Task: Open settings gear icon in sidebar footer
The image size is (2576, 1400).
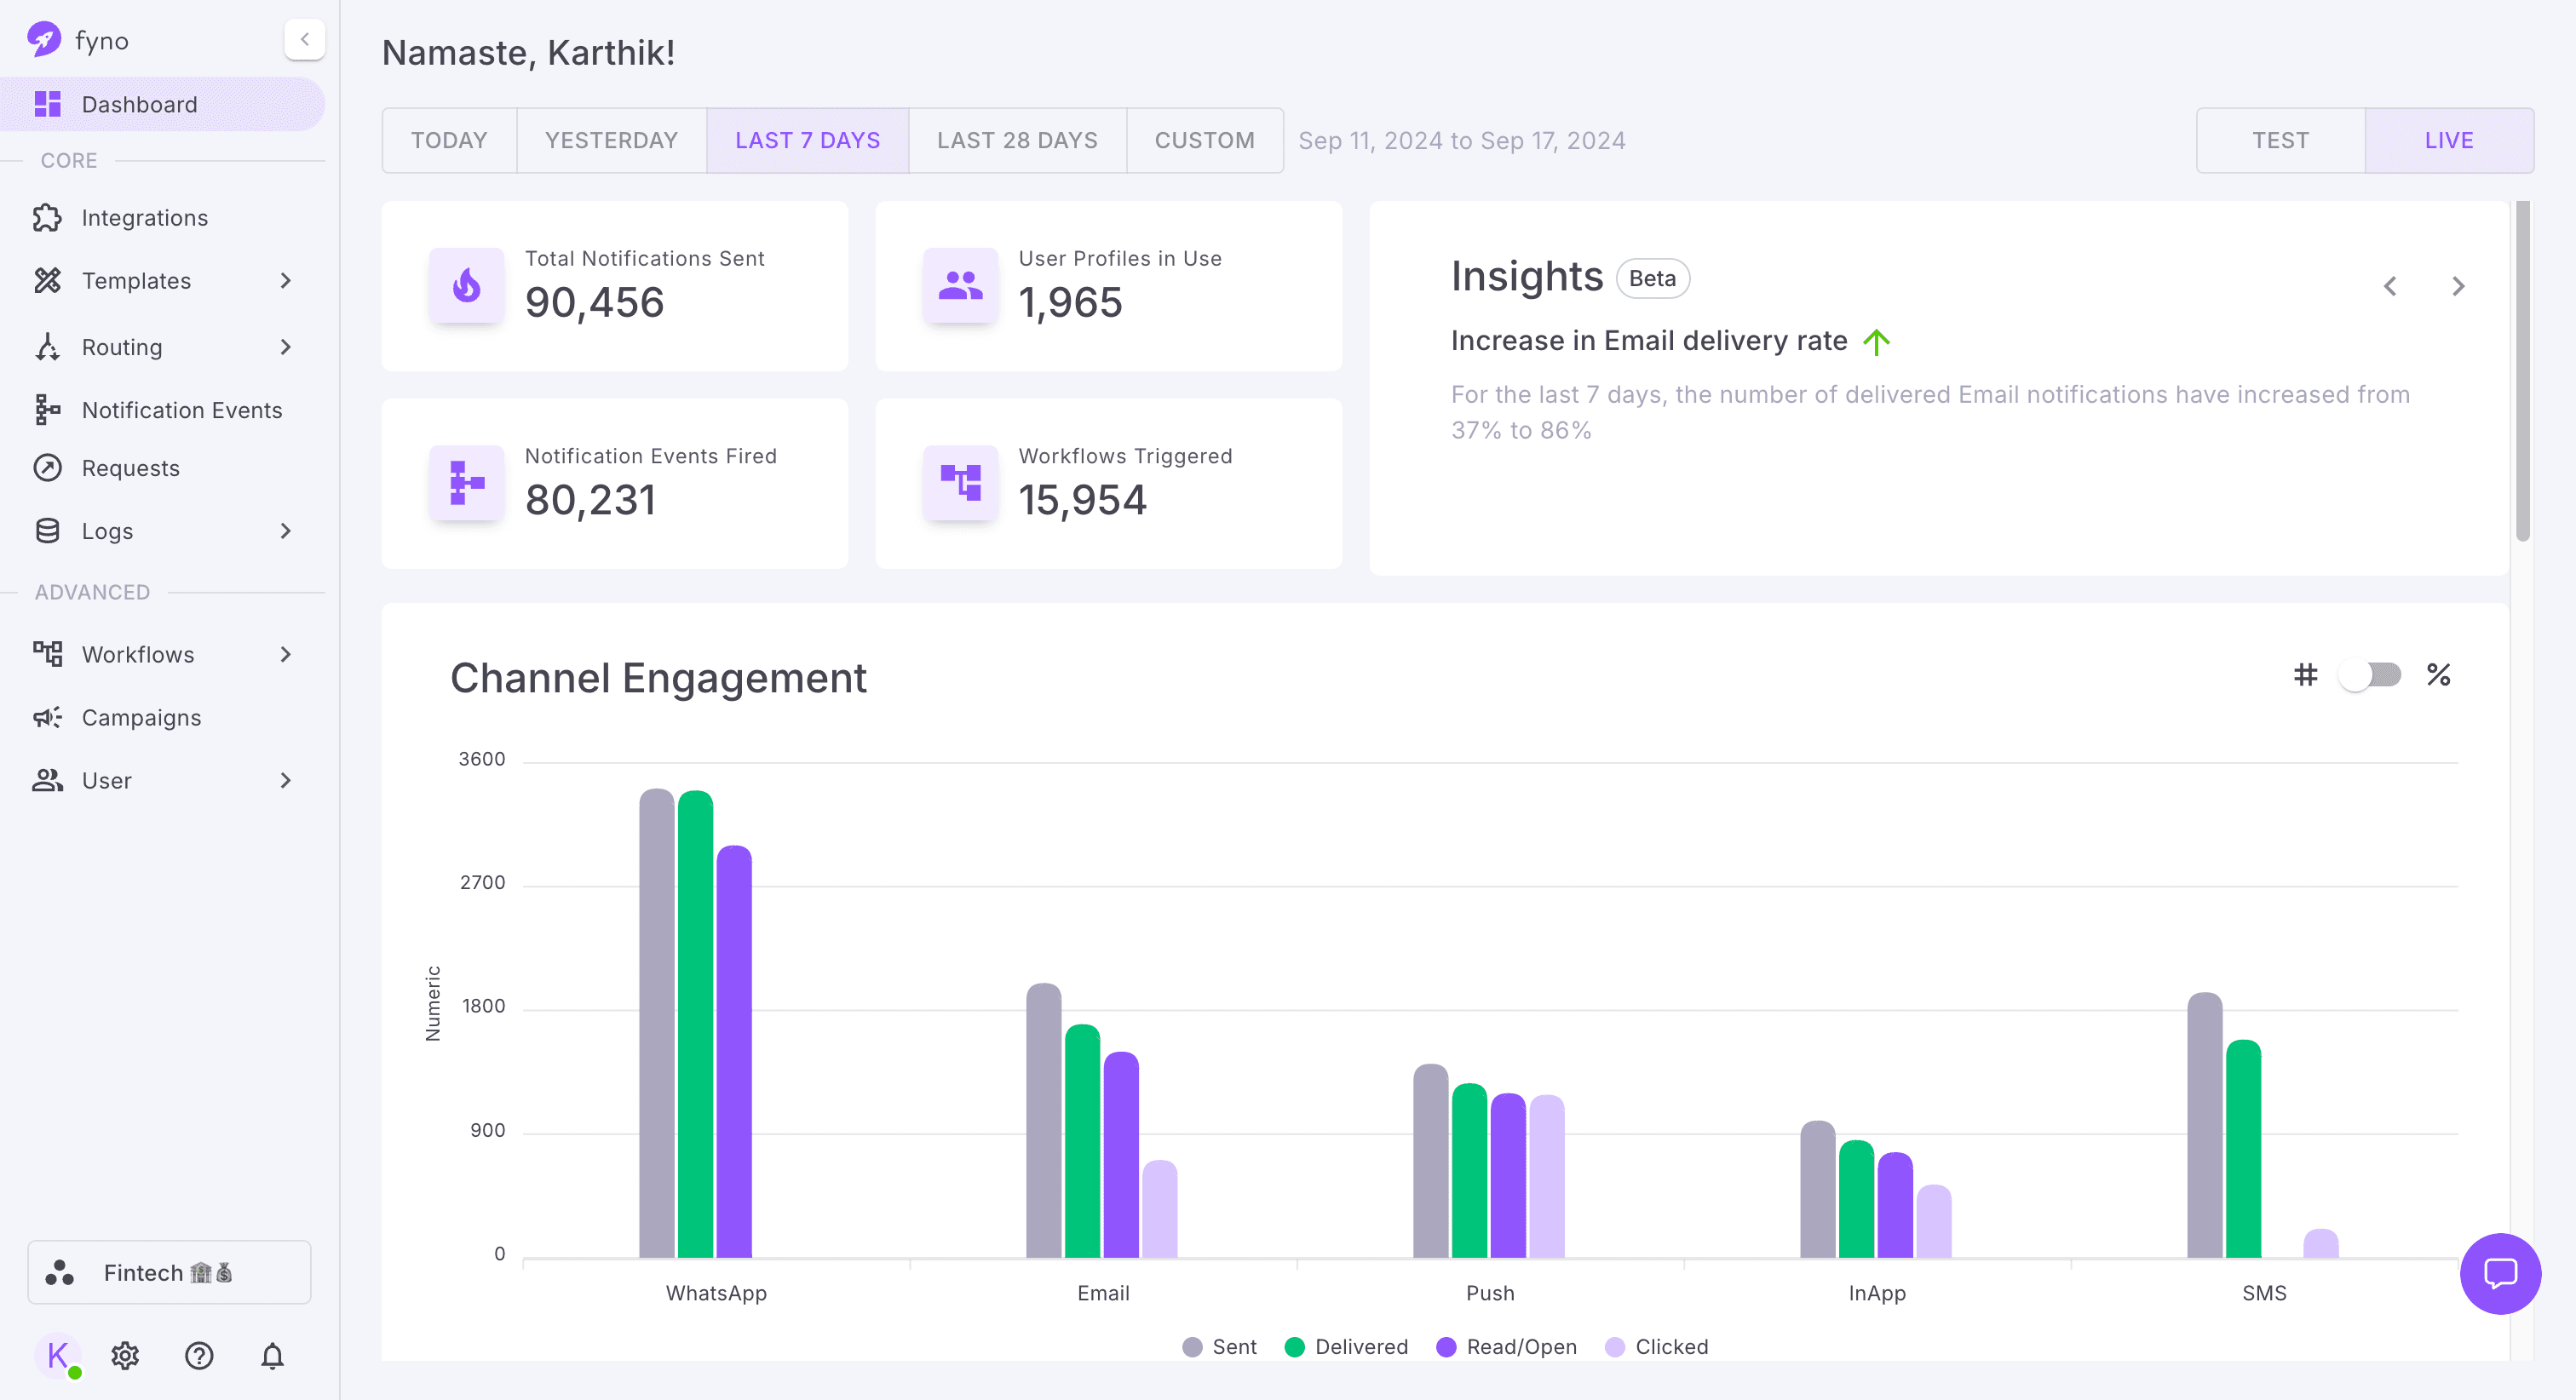Action: coord(125,1356)
